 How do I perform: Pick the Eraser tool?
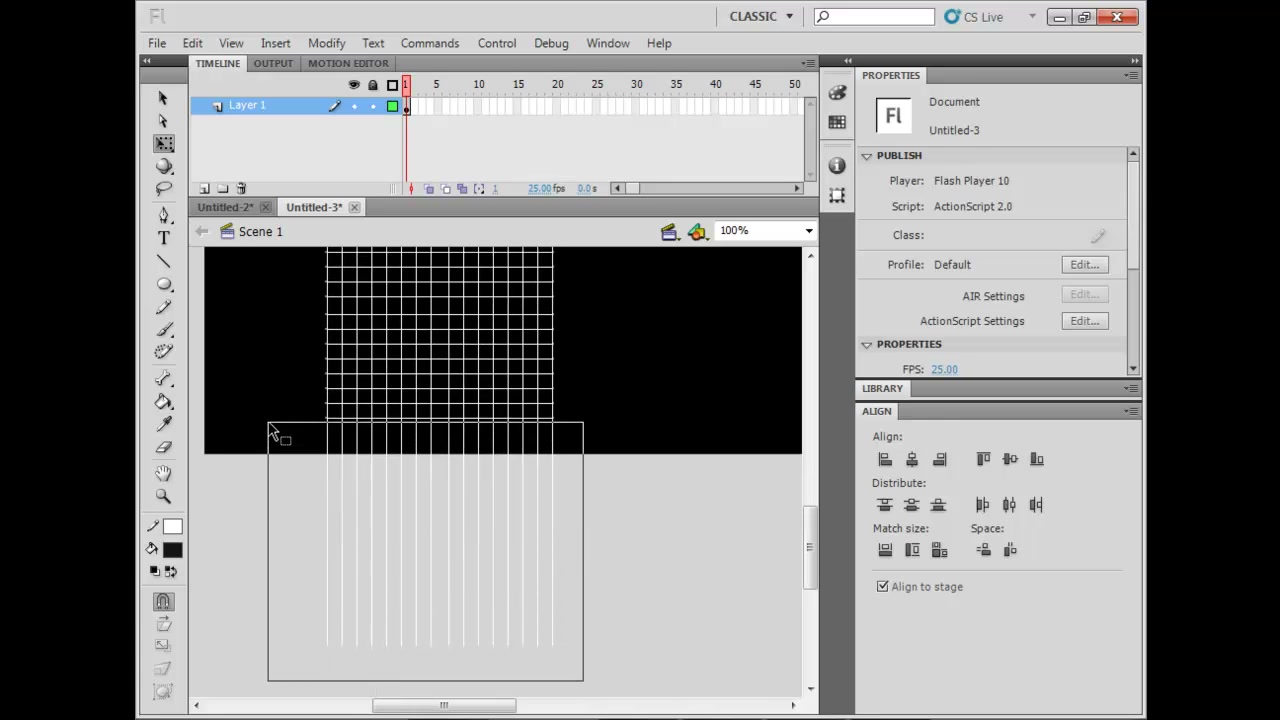[x=164, y=448]
